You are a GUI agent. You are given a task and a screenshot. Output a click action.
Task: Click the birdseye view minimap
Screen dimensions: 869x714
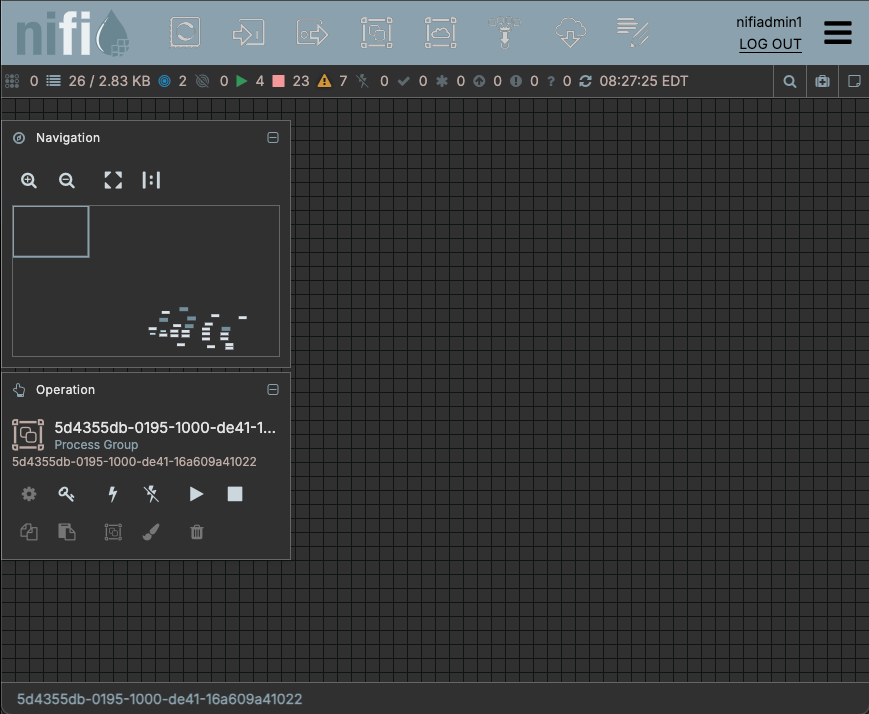click(146, 281)
